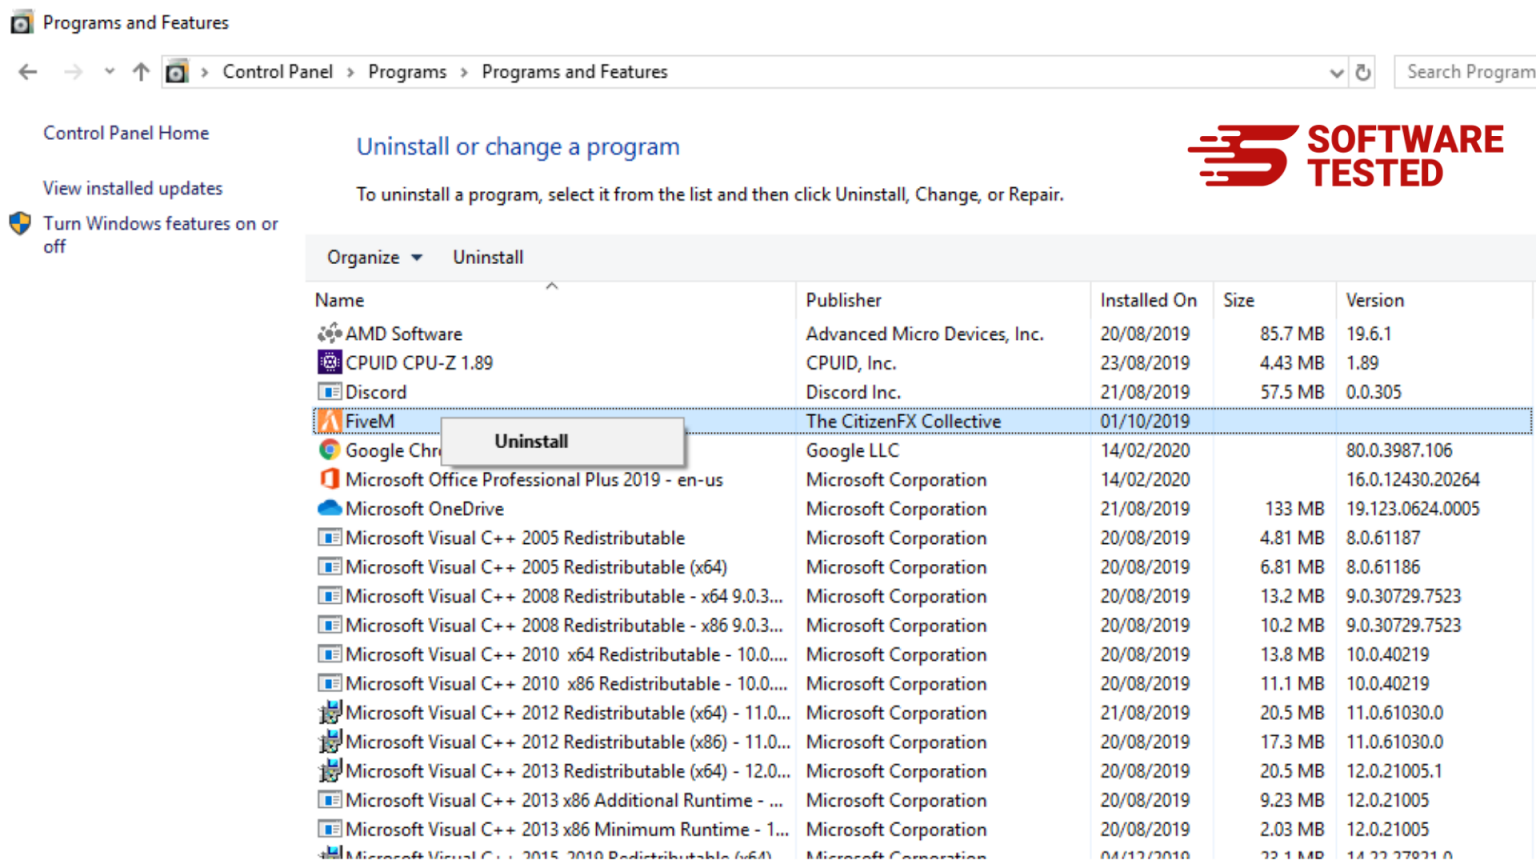Screen dimensions: 1536x864
Task: Select Microsoft Visual C++ 2010 x64 Redistributable row
Action: click(922, 654)
